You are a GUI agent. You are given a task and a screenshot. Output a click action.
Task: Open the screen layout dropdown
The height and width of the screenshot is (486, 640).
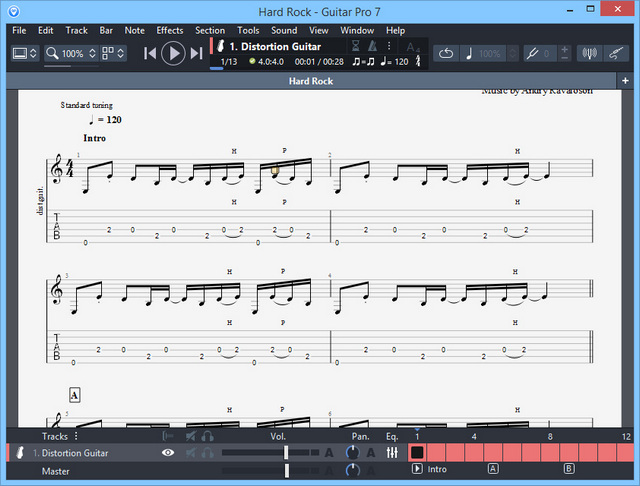coord(25,53)
